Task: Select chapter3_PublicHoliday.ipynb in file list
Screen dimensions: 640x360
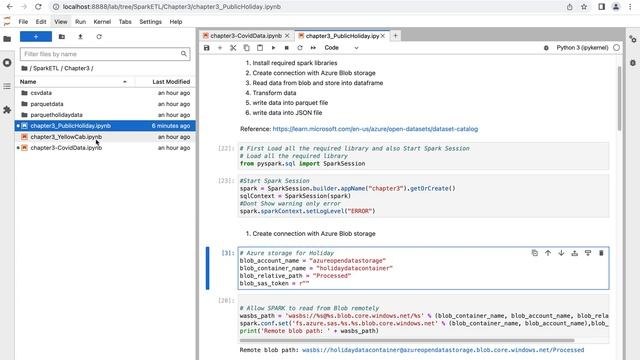Action: pyautogui.click(x=105, y=126)
